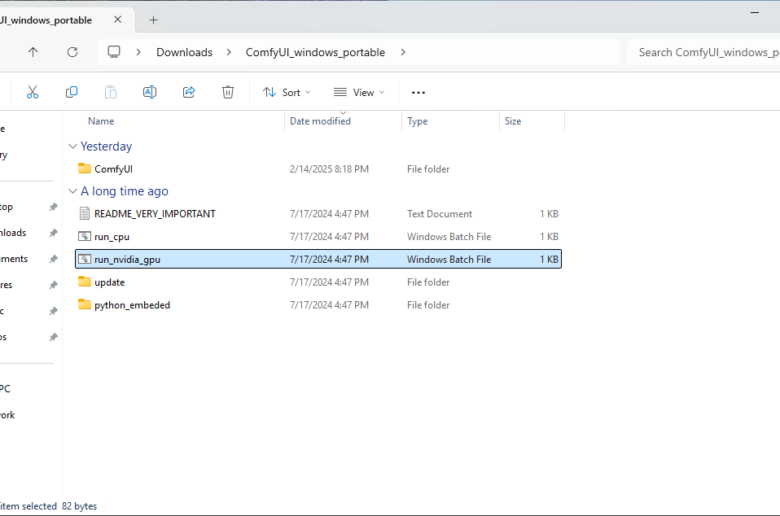Select the README_VERY_IMPORTANT document icon
Viewport: 780px width, 516px height.
pyautogui.click(x=85, y=213)
